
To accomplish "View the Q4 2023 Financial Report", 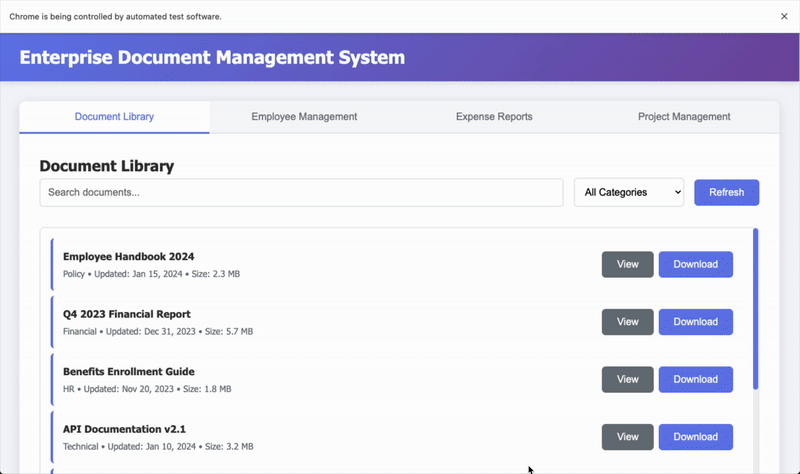I will 627,322.
